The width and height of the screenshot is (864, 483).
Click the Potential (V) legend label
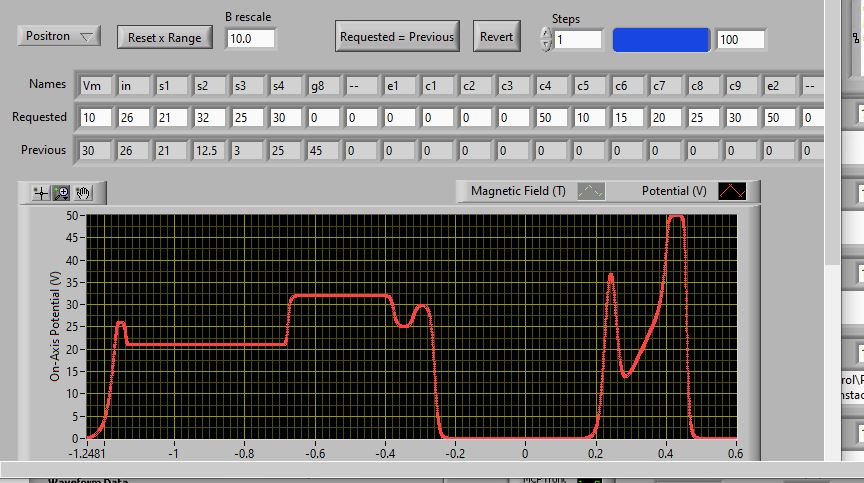pos(674,191)
